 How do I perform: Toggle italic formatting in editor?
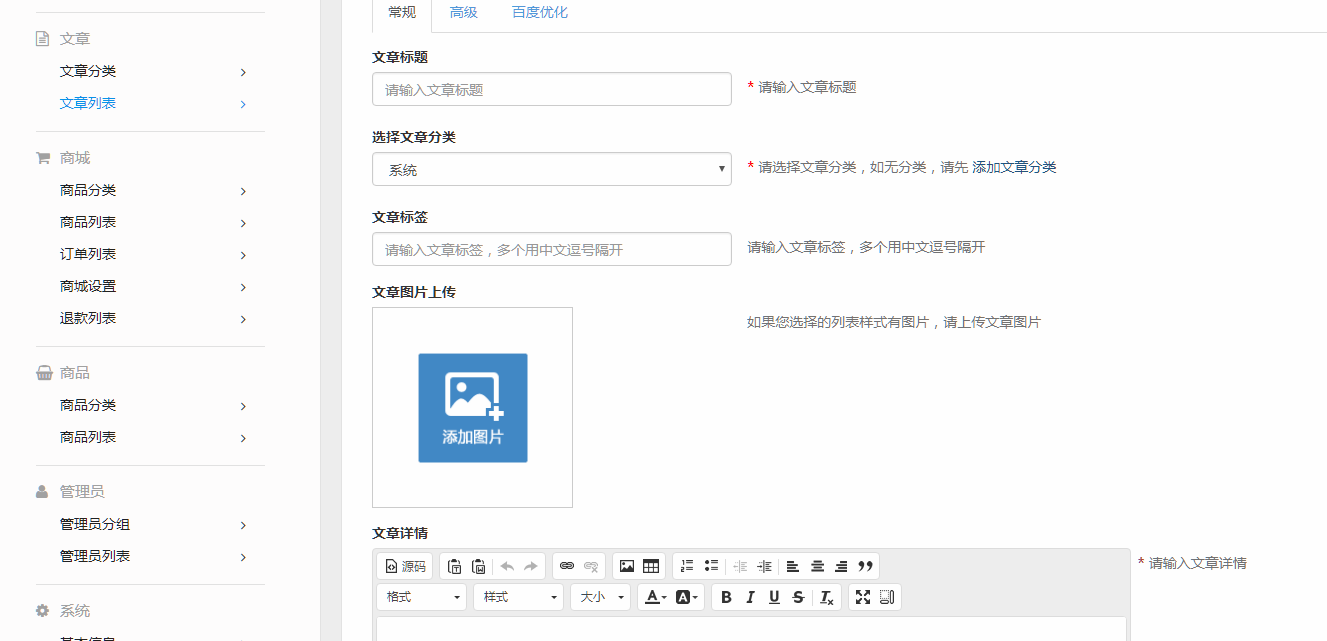[x=750, y=597]
